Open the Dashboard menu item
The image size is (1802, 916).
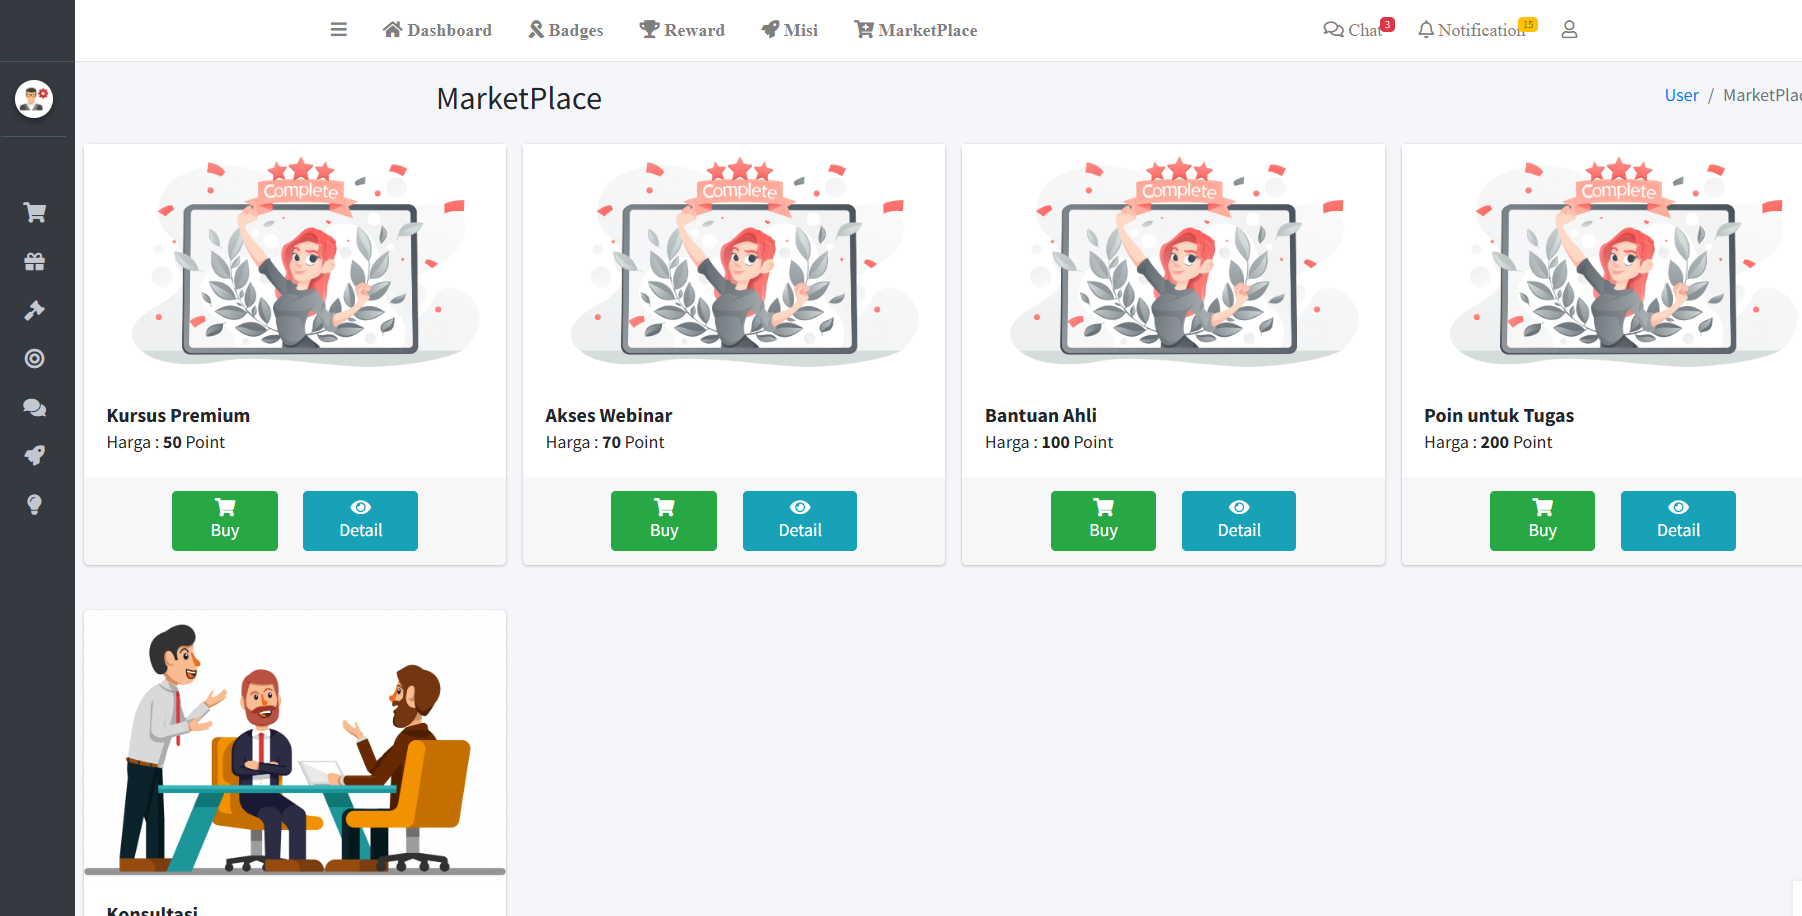coord(437,30)
